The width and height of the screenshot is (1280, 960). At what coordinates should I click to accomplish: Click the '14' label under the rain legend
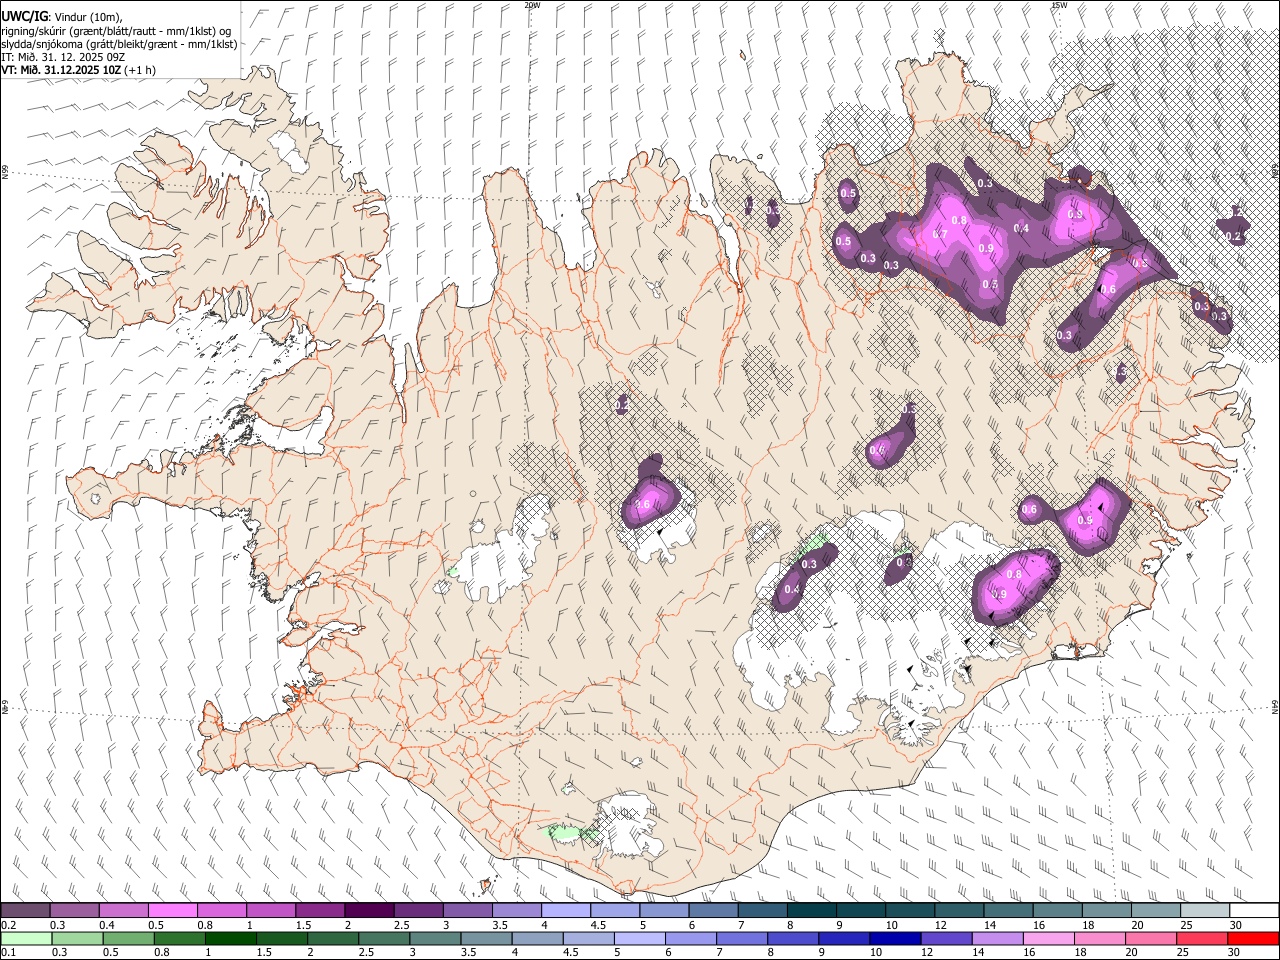click(977, 952)
